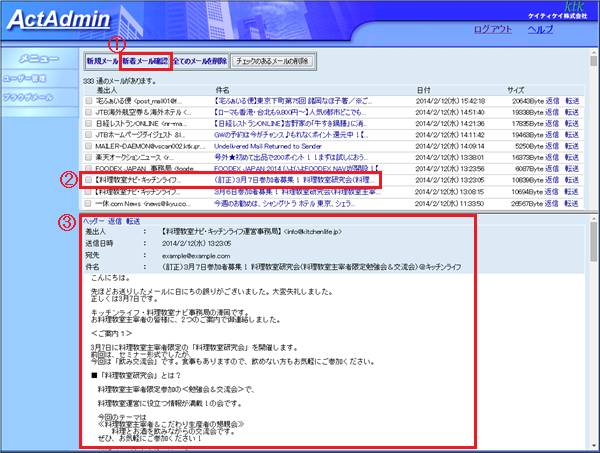This screenshot has height=453, width=600.
Task: Click the ActAdmin logo
Action: [59, 19]
